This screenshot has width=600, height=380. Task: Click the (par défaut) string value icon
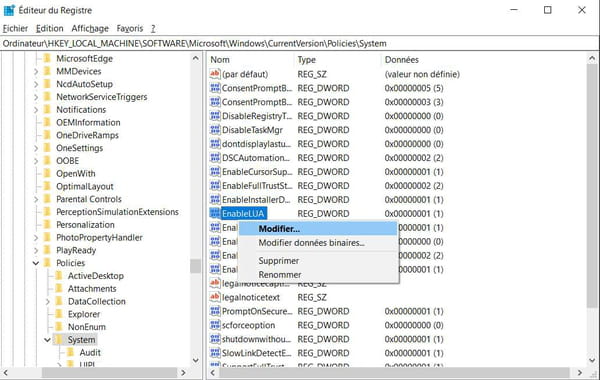pyautogui.click(x=215, y=74)
